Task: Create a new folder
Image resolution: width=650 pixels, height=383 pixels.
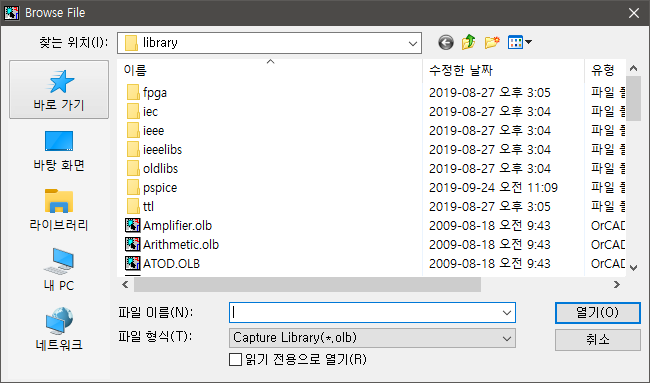Action: point(492,42)
